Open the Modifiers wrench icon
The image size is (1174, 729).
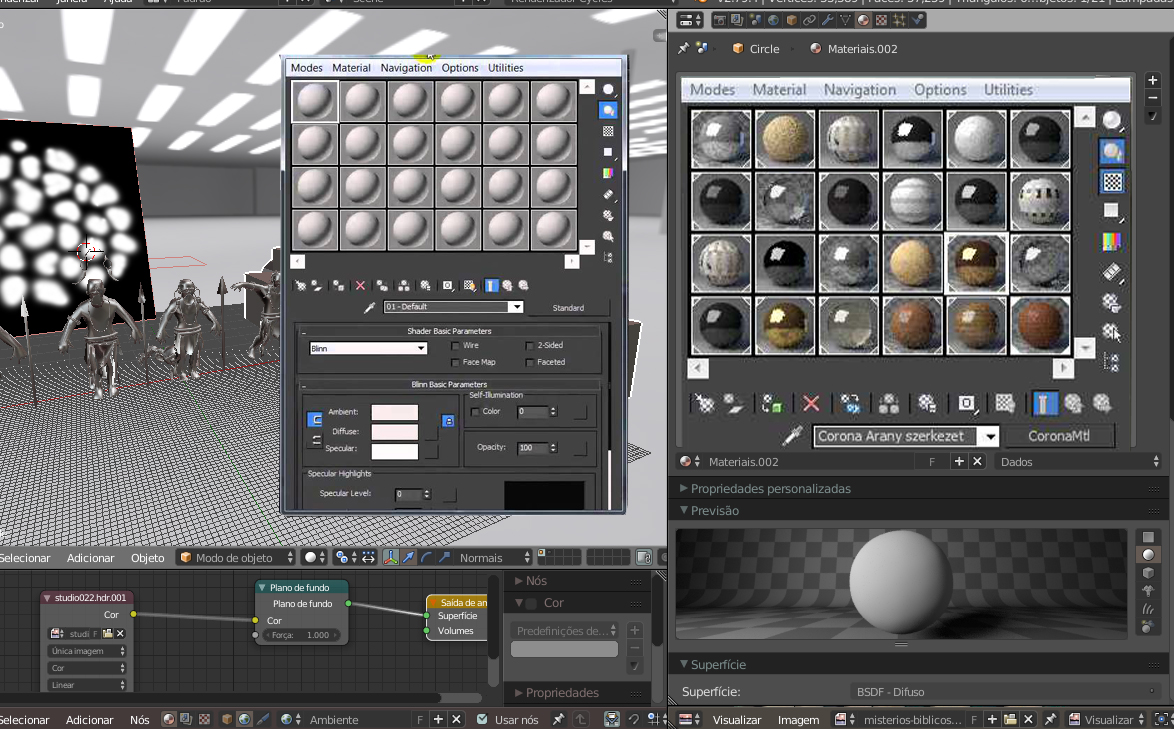point(827,20)
